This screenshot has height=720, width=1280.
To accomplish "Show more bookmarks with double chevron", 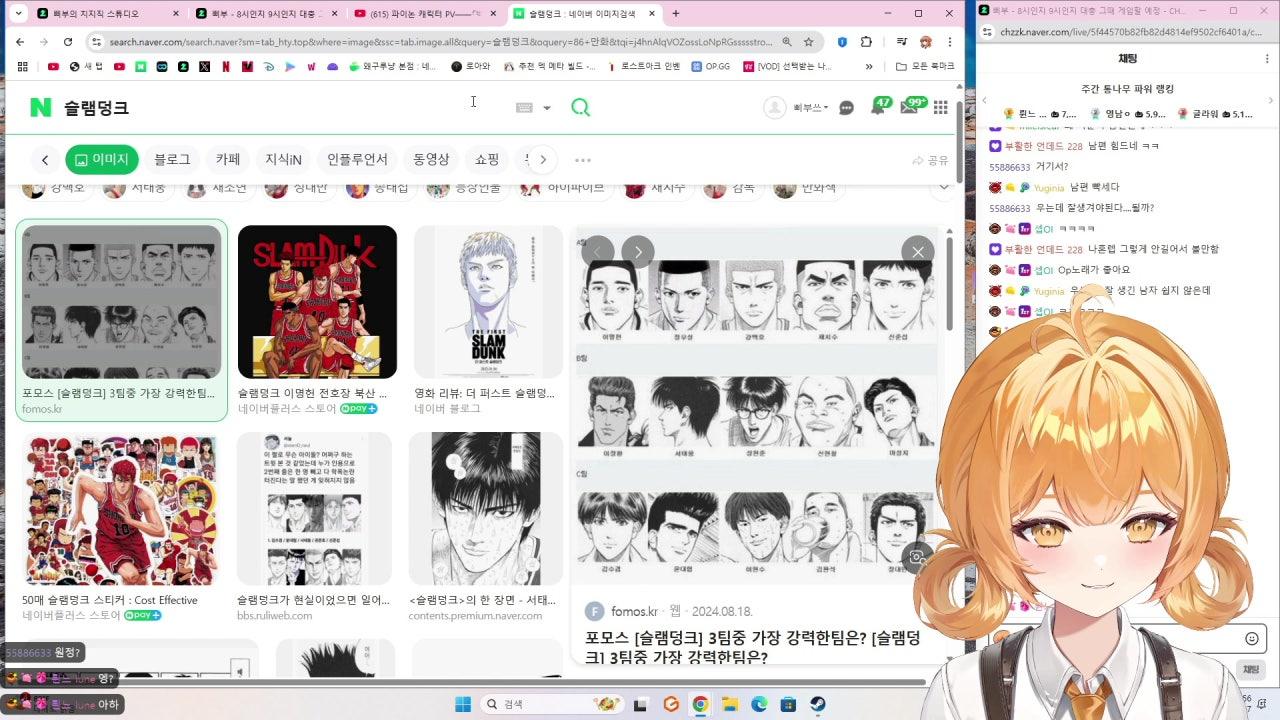I will tap(869, 66).
